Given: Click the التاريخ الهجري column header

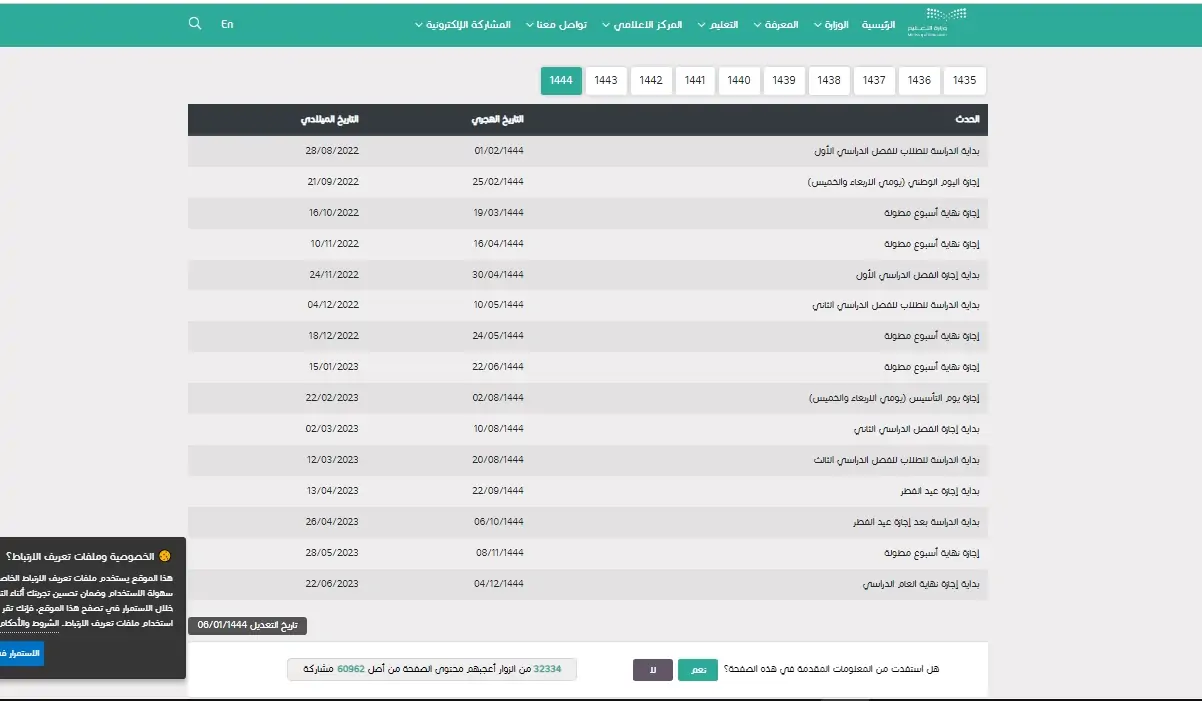Looking at the screenshot, I should pyautogui.click(x=498, y=120).
